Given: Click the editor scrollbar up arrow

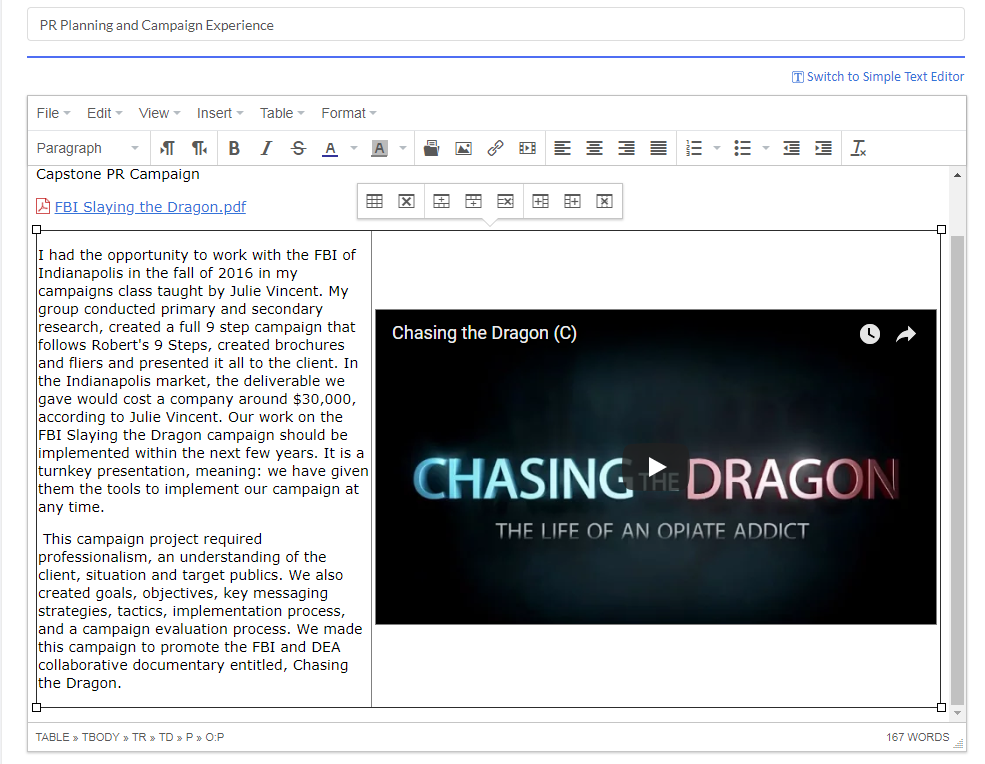Looking at the screenshot, I should click(x=957, y=175).
